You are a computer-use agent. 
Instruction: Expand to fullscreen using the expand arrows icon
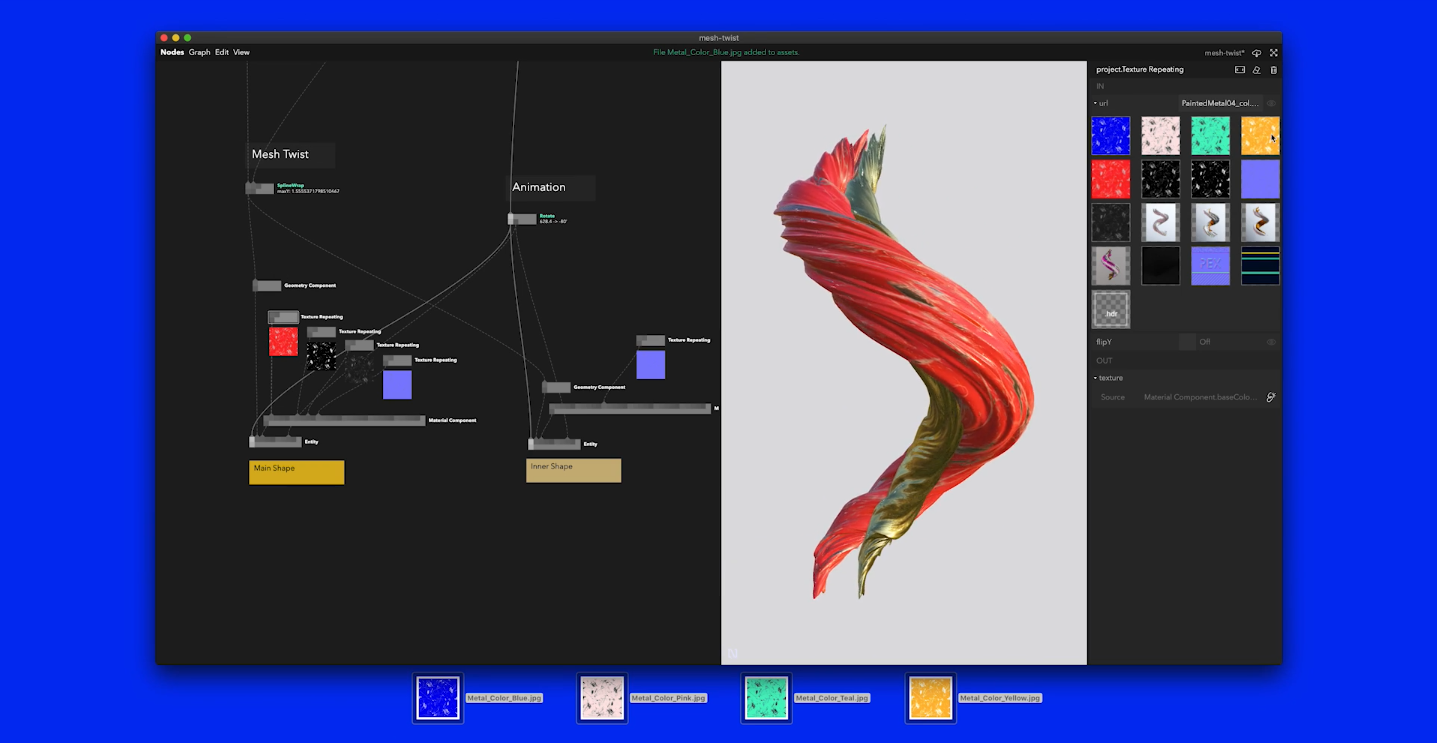click(x=1273, y=53)
